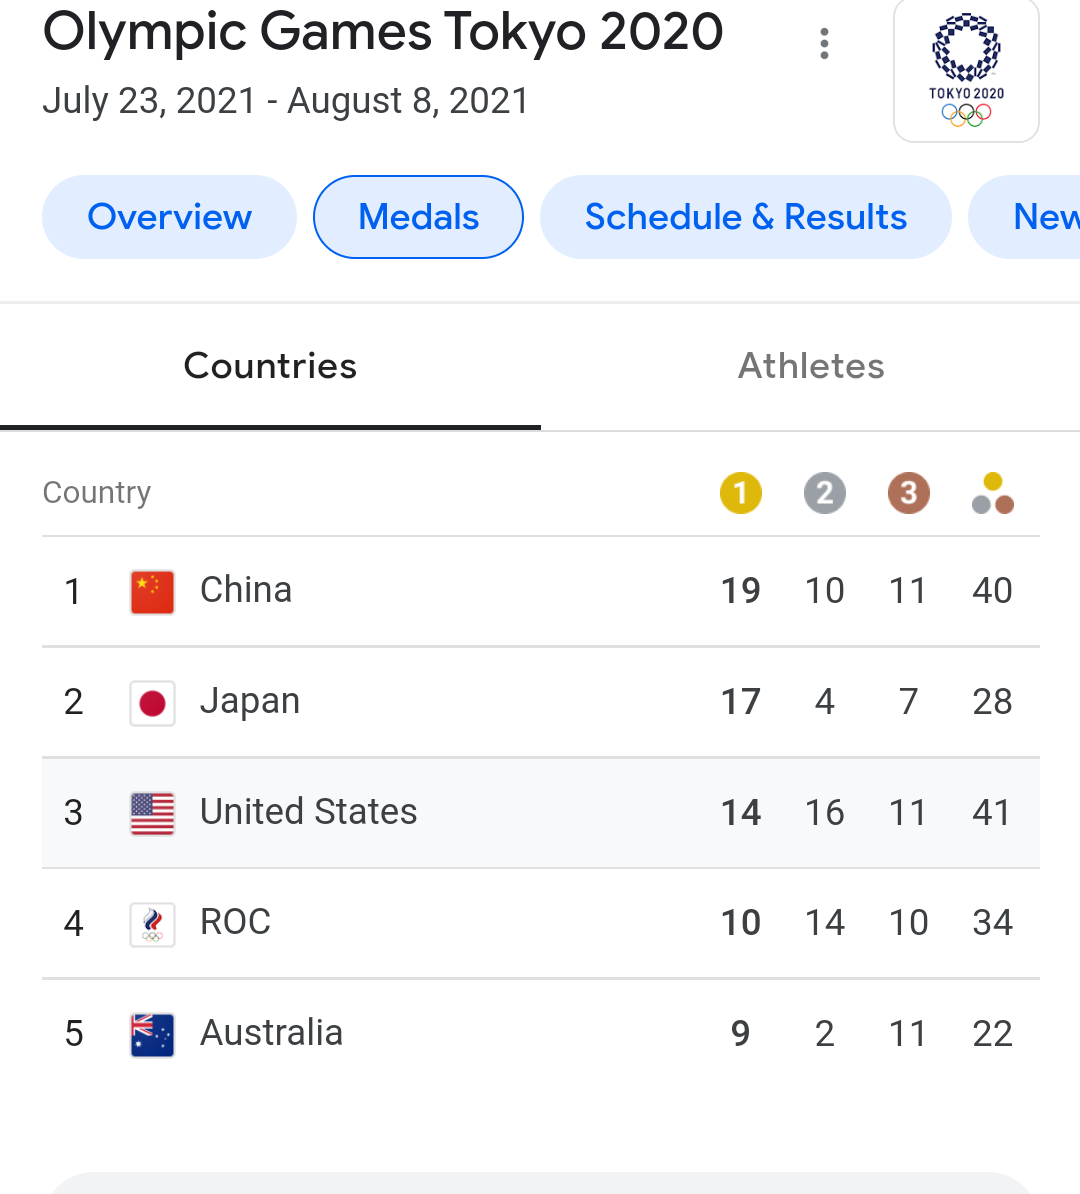Screen dimensions: 1080x1194
Task: Click the silver medal column icon
Action: [825, 493]
